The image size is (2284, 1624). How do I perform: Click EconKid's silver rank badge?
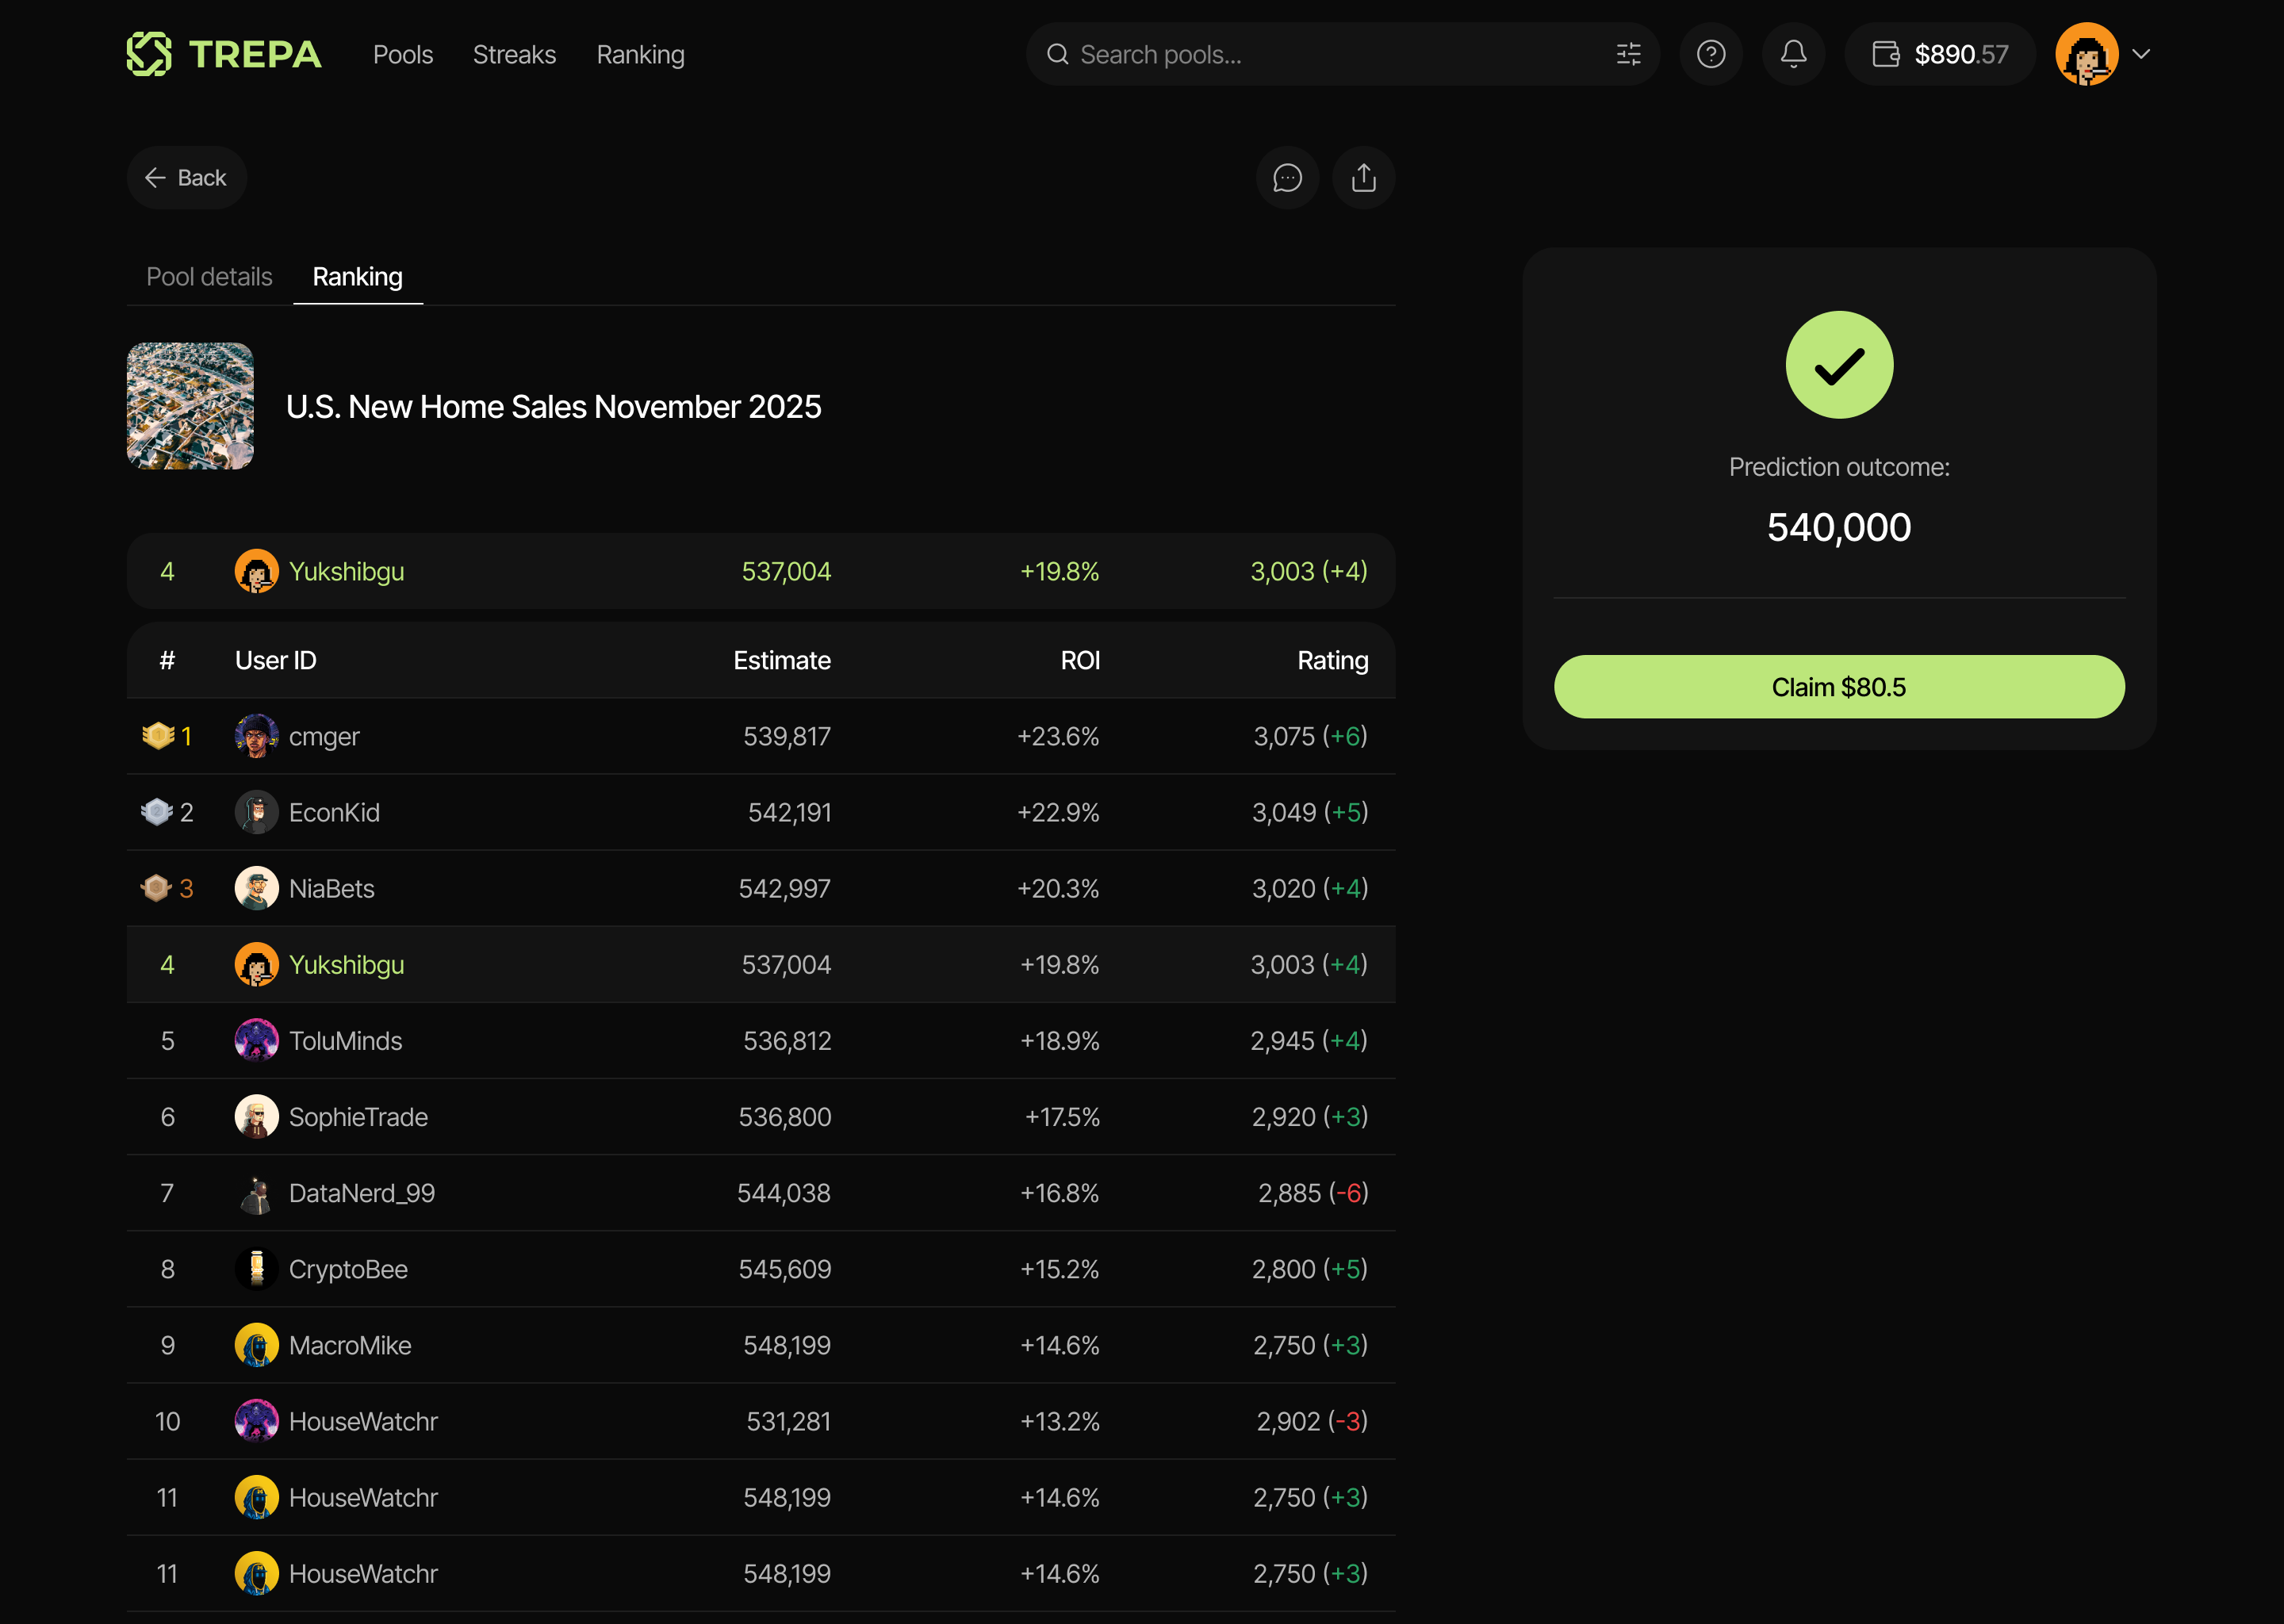click(156, 812)
